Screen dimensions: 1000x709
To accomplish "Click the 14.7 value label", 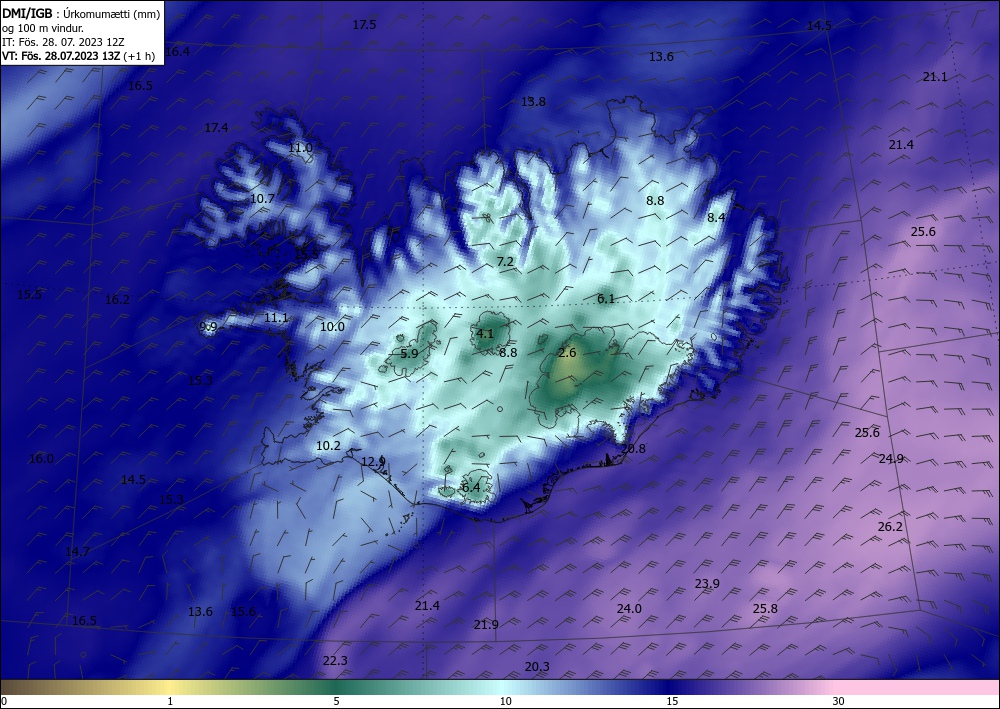I will (77, 552).
